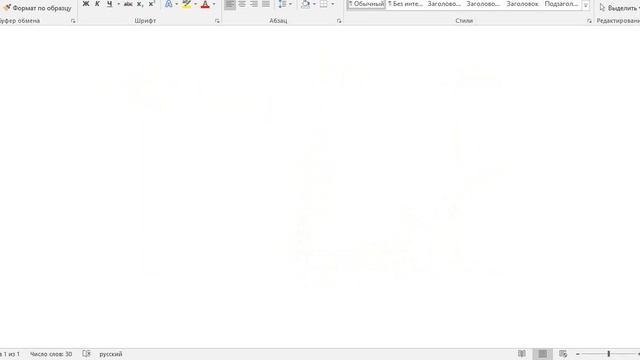Justify the paragraph text
The height and width of the screenshot is (360, 640).
tap(266, 4)
